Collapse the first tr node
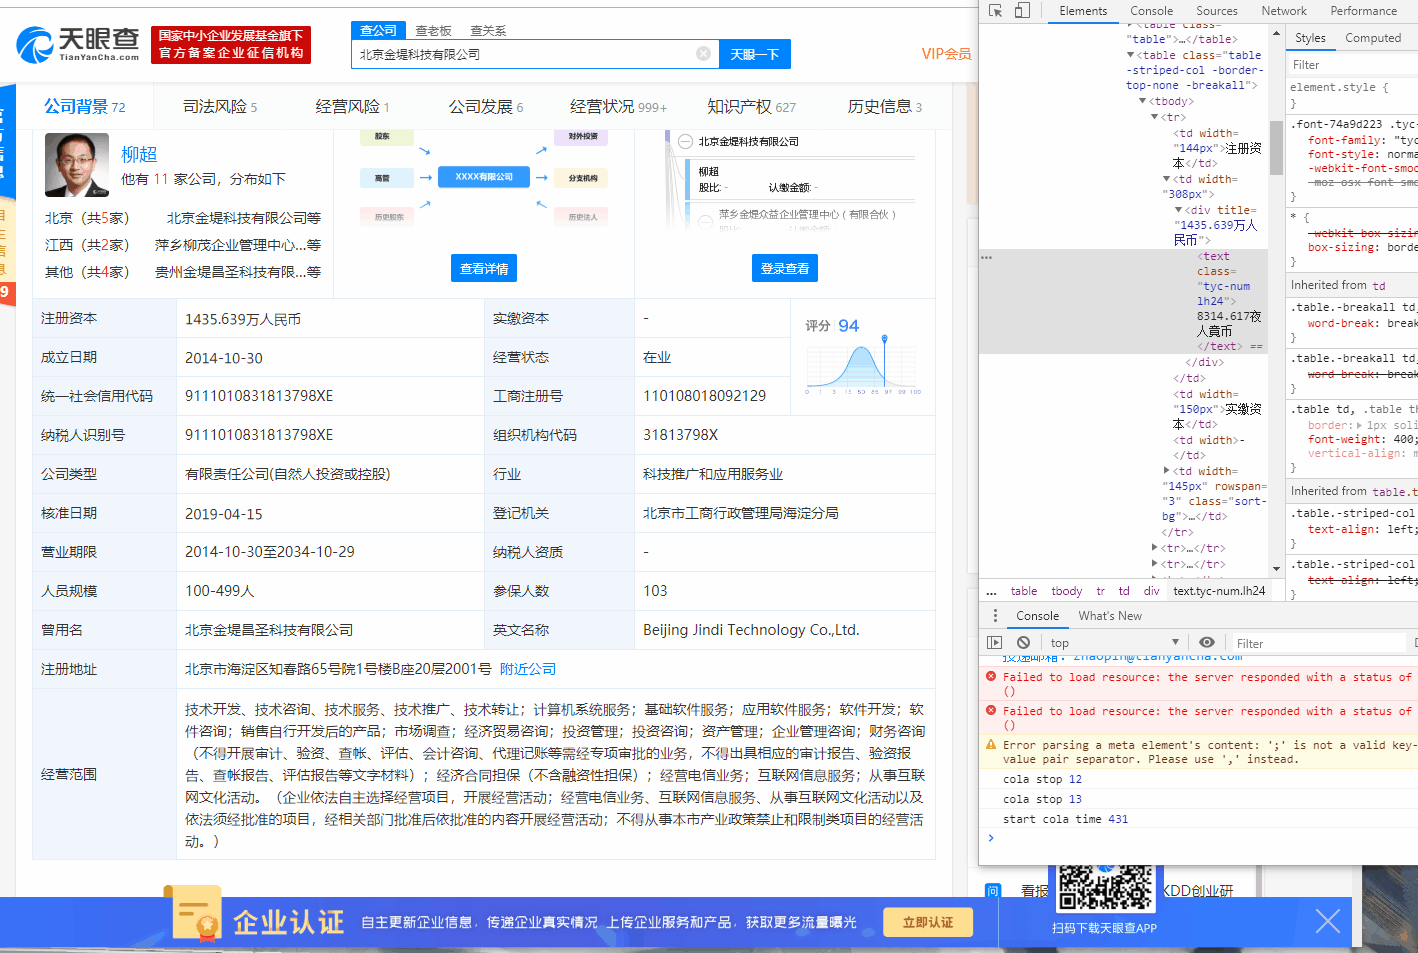The image size is (1418, 953). (x=1155, y=117)
